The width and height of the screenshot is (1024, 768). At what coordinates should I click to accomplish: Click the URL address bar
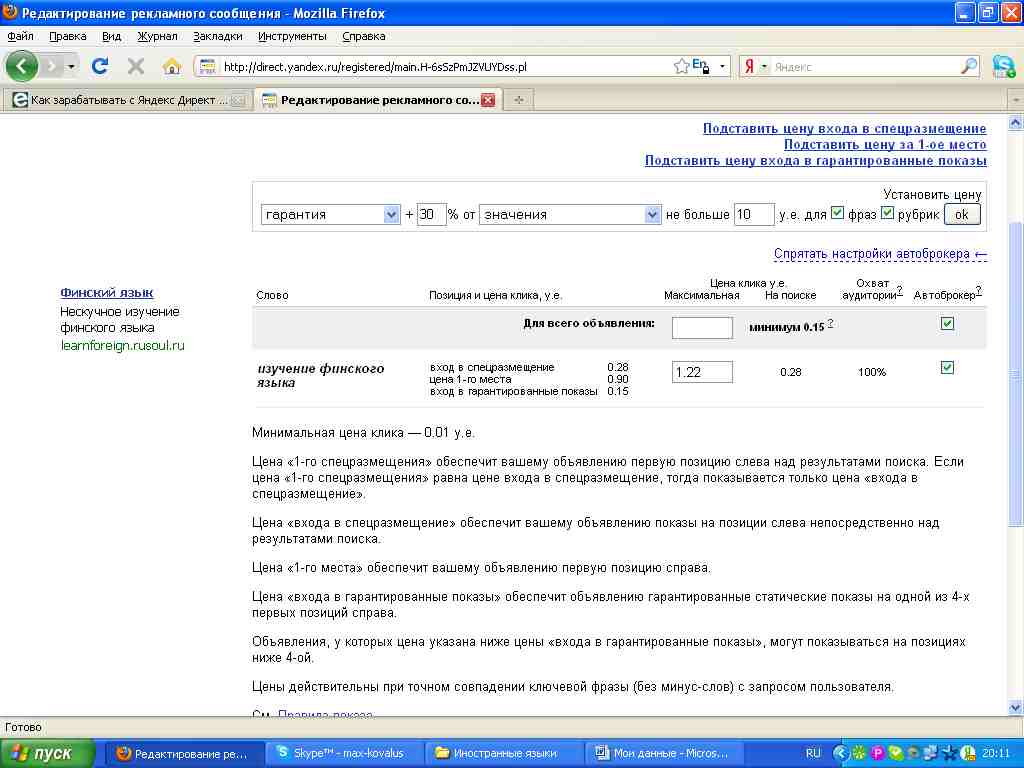point(445,66)
